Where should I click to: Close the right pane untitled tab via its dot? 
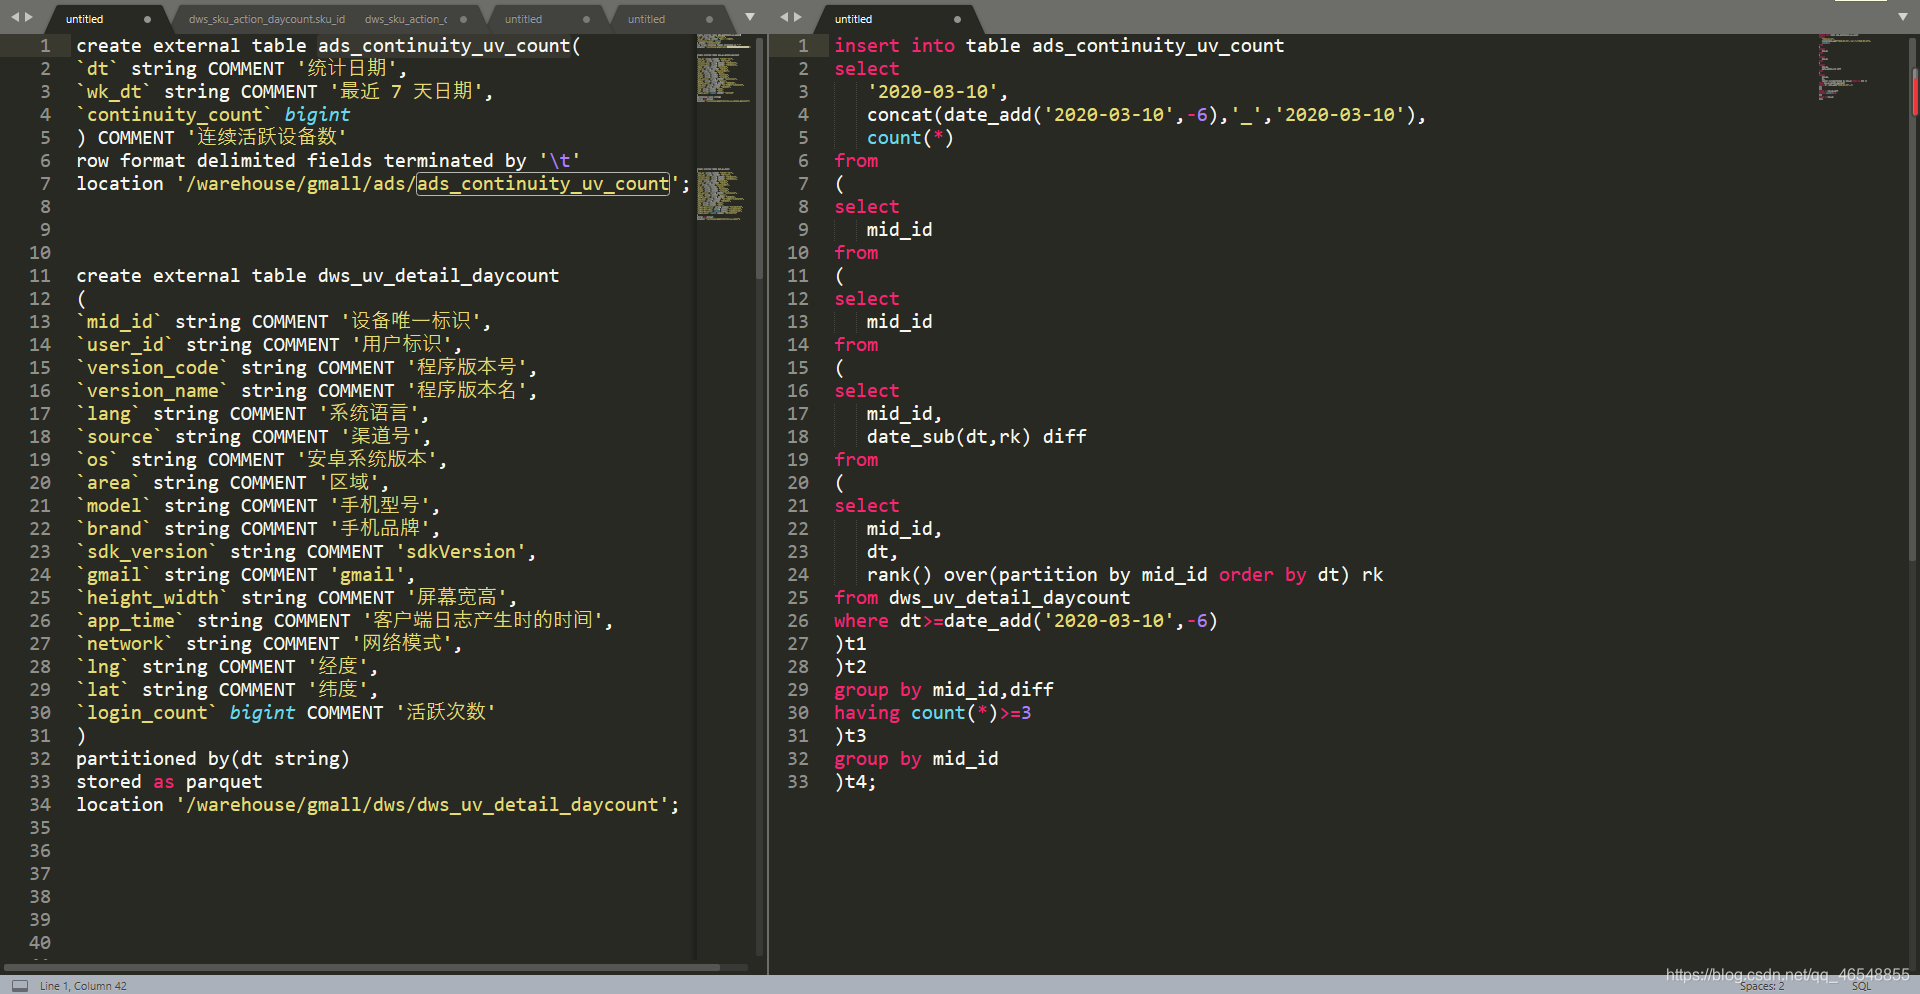[957, 19]
